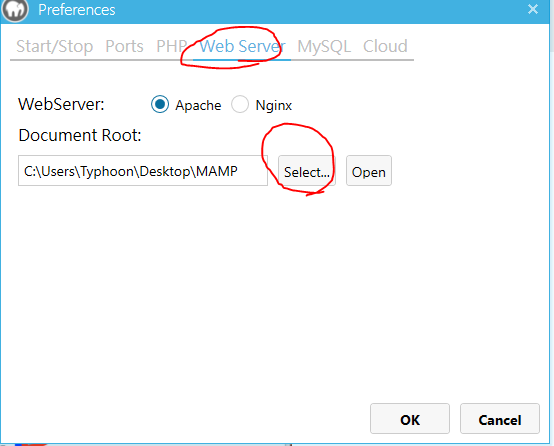554x446 pixels.
Task: Close the Preferences dialog
Action: click(532, 9)
